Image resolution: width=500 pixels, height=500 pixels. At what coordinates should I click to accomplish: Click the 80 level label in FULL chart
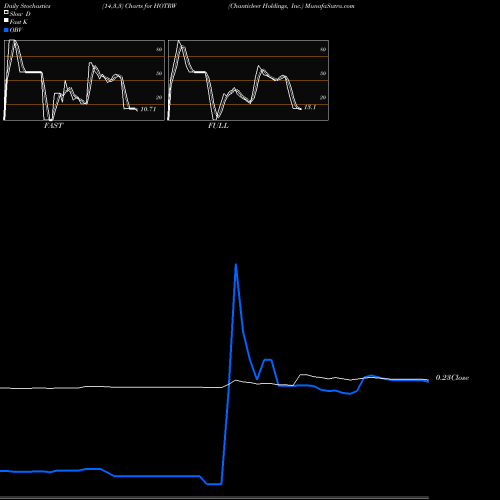pyautogui.click(x=323, y=49)
